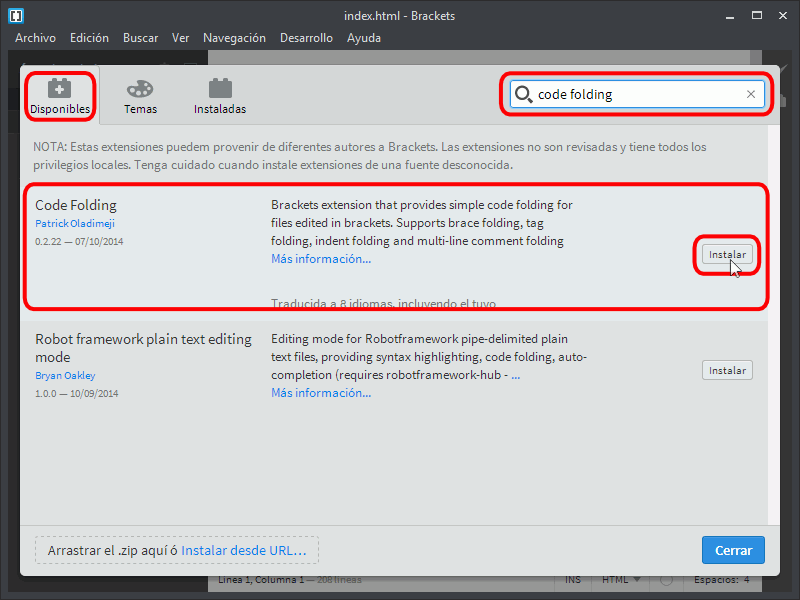Install the Code Folding extension
The height and width of the screenshot is (600, 800).
727,255
